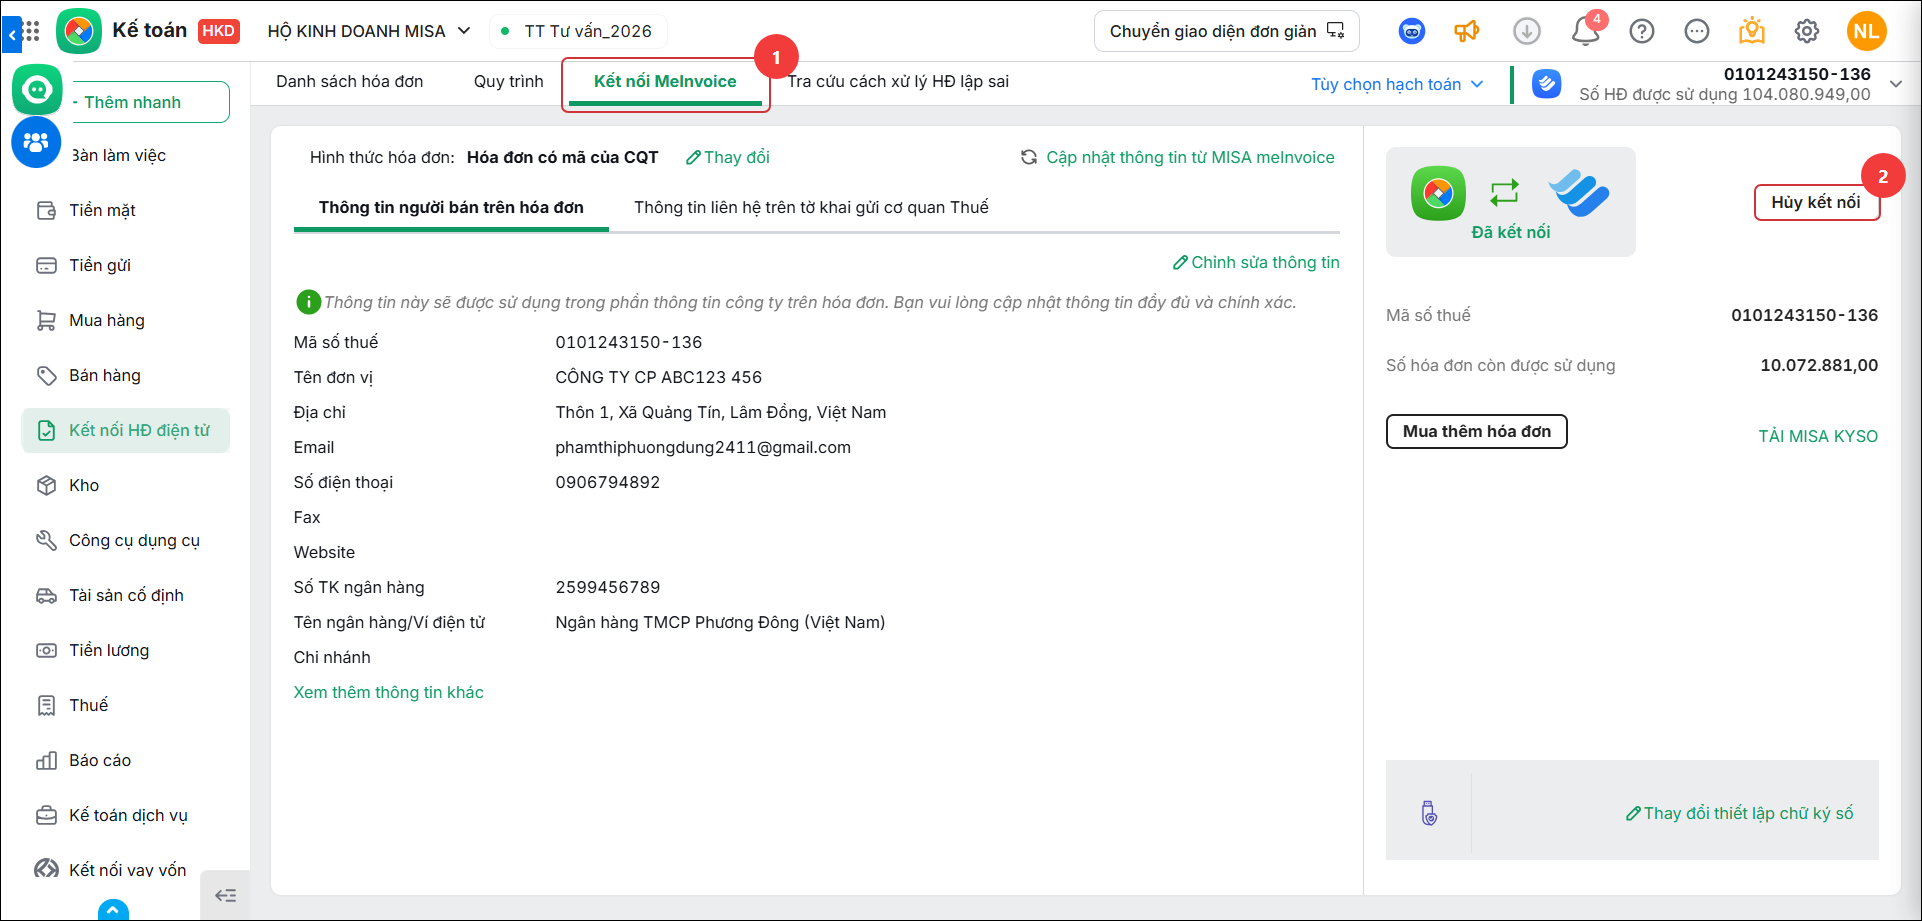Open the Chỉnh sửa thông tin link
This screenshot has height=921, width=1922.
click(x=1256, y=262)
